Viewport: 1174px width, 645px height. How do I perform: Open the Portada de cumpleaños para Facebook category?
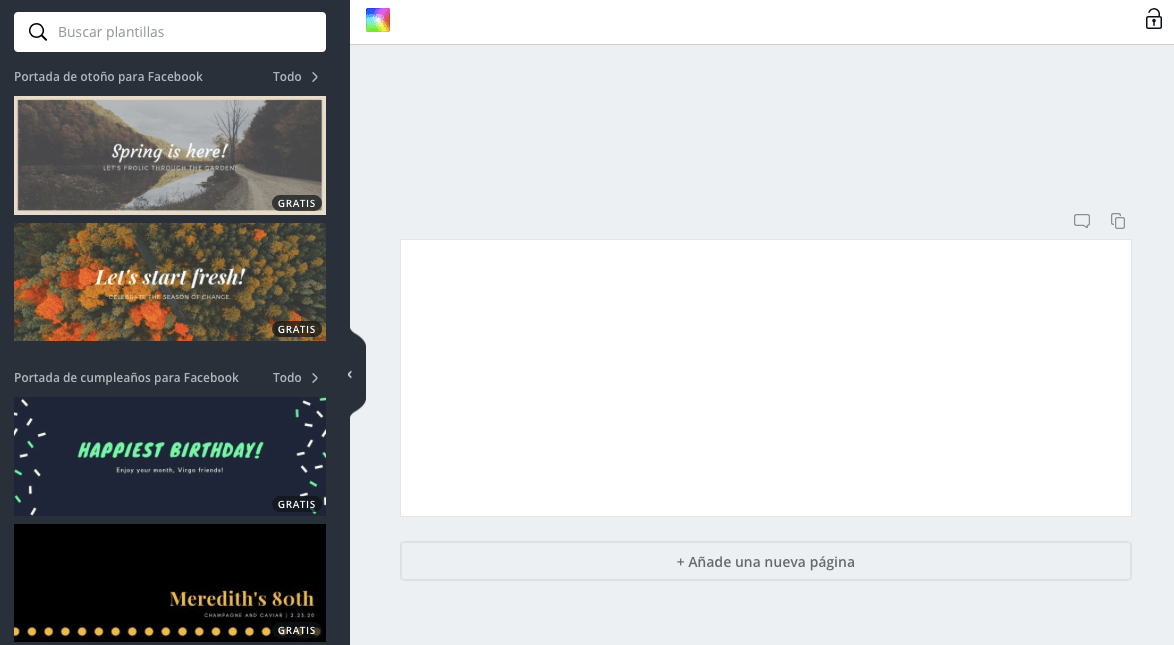[x=126, y=378]
